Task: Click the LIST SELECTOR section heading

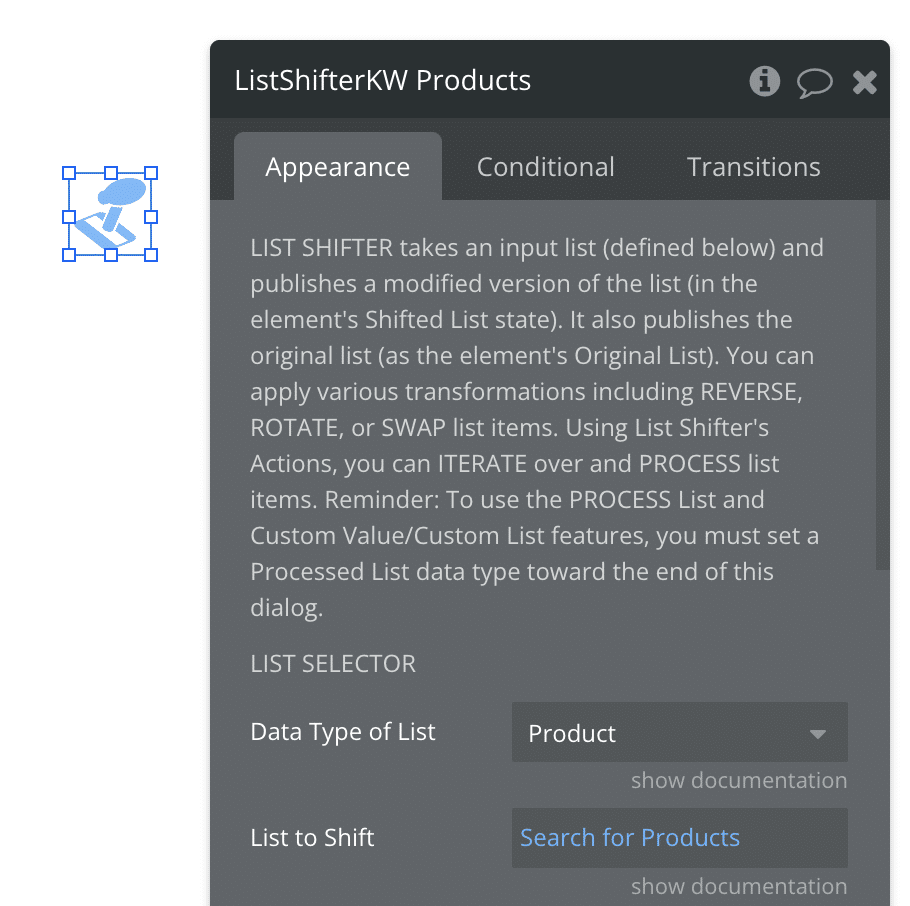Action: pos(332,663)
